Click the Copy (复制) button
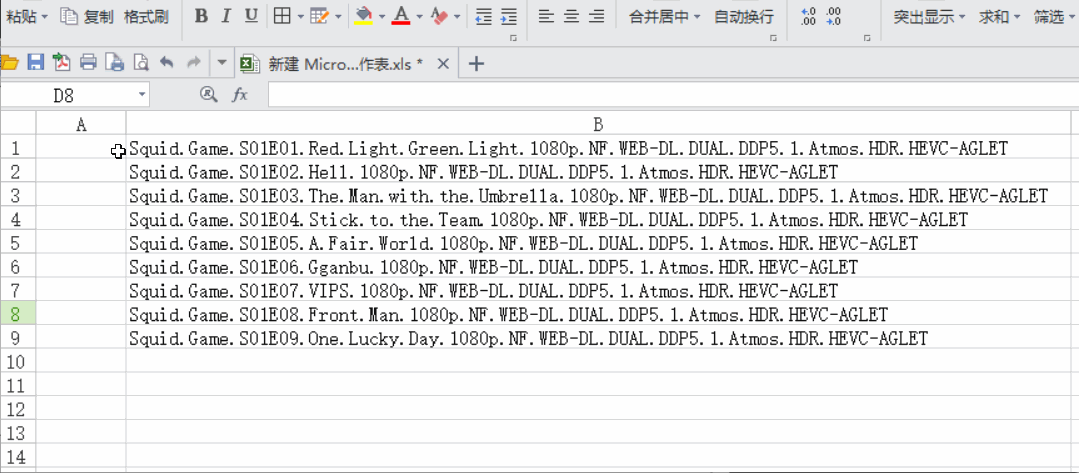Viewport: 1079px width, 473px height. pyautogui.click(x=87, y=17)
